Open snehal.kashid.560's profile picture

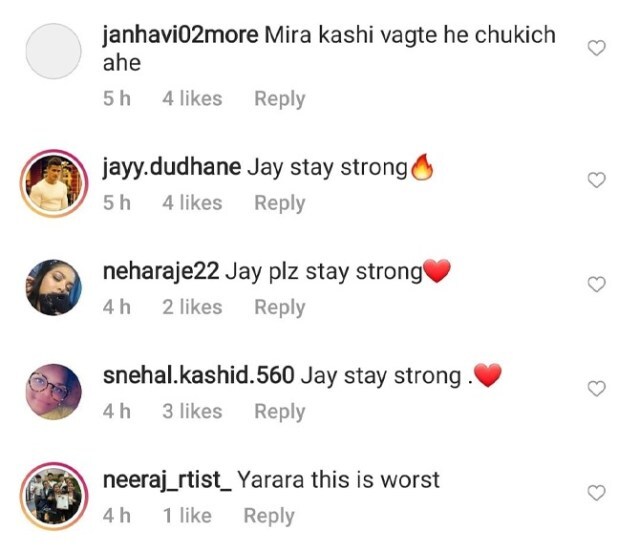(x=53, y=392)
